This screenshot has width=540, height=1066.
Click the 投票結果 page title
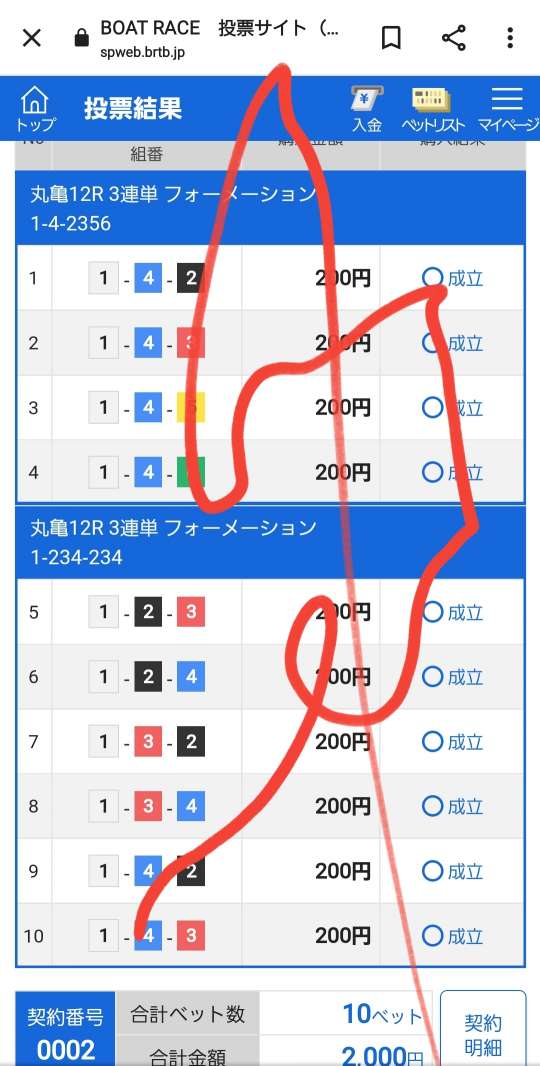(133, 109)
